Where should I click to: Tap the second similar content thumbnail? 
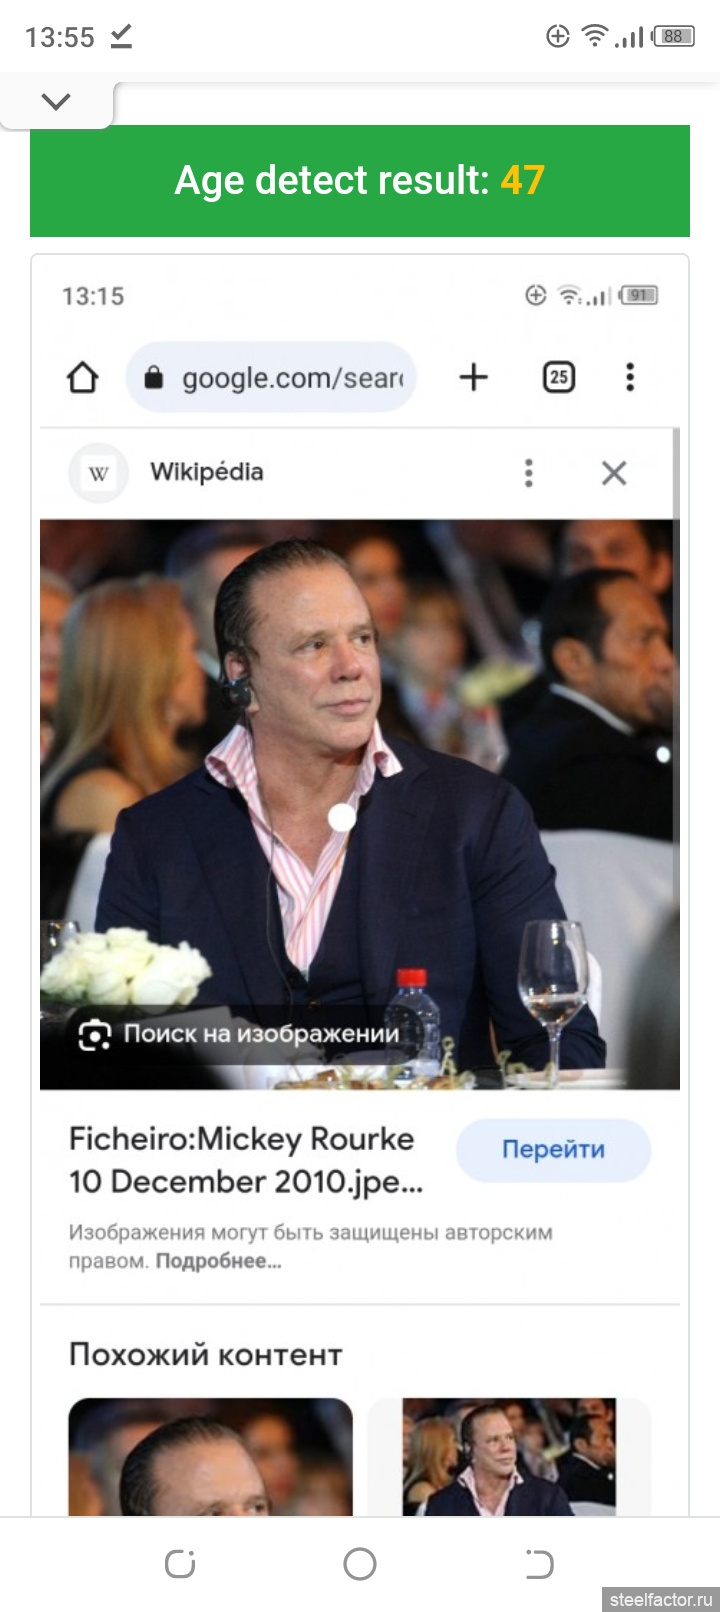[509, 1457]
